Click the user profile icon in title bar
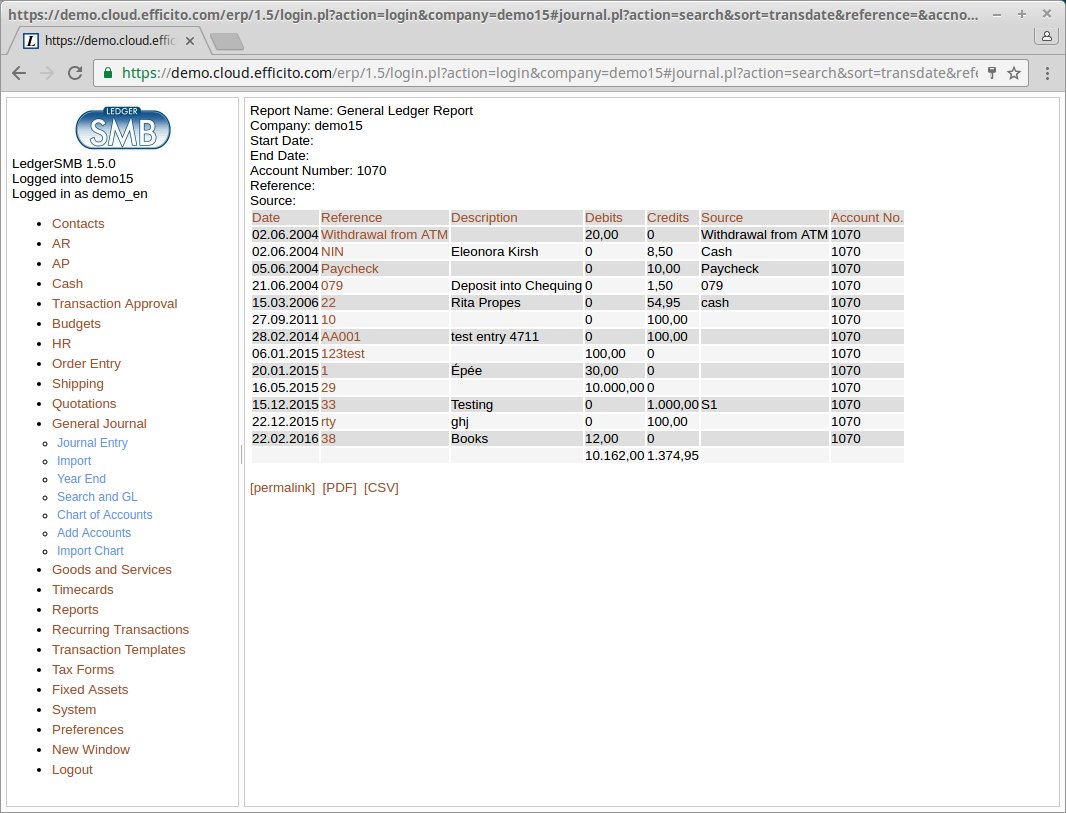 click(1046, 36)
